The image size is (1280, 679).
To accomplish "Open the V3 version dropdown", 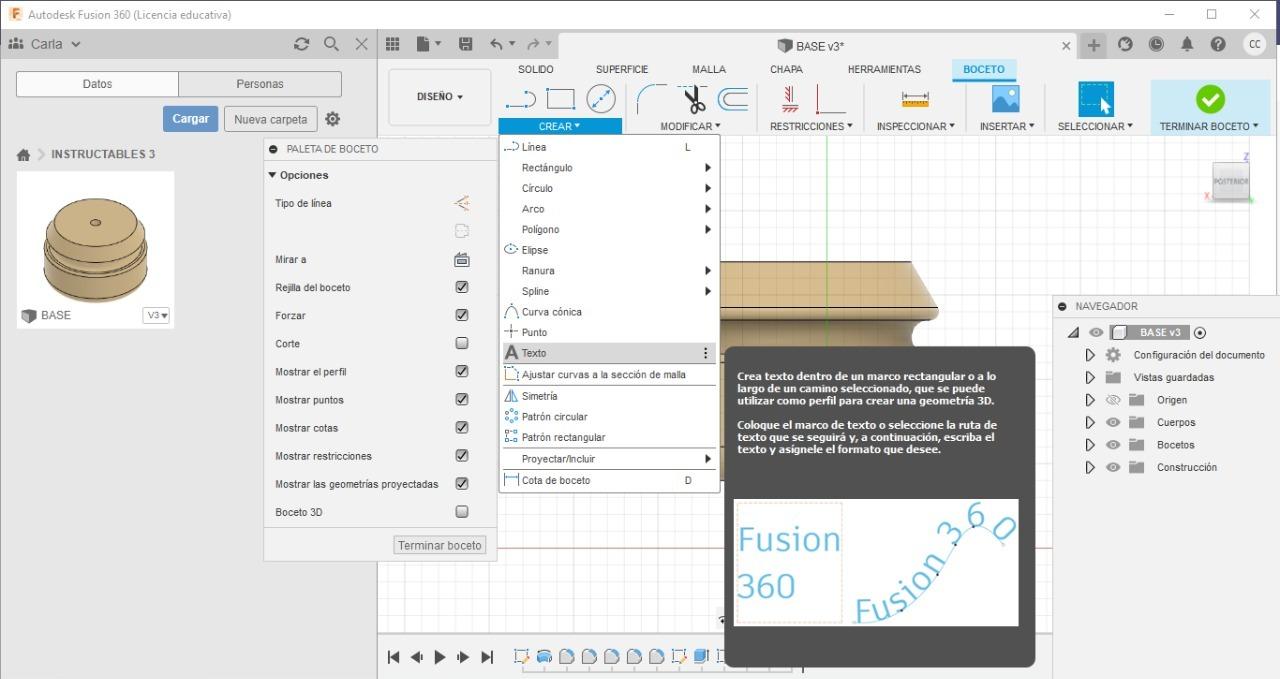I will click(157, 315).
